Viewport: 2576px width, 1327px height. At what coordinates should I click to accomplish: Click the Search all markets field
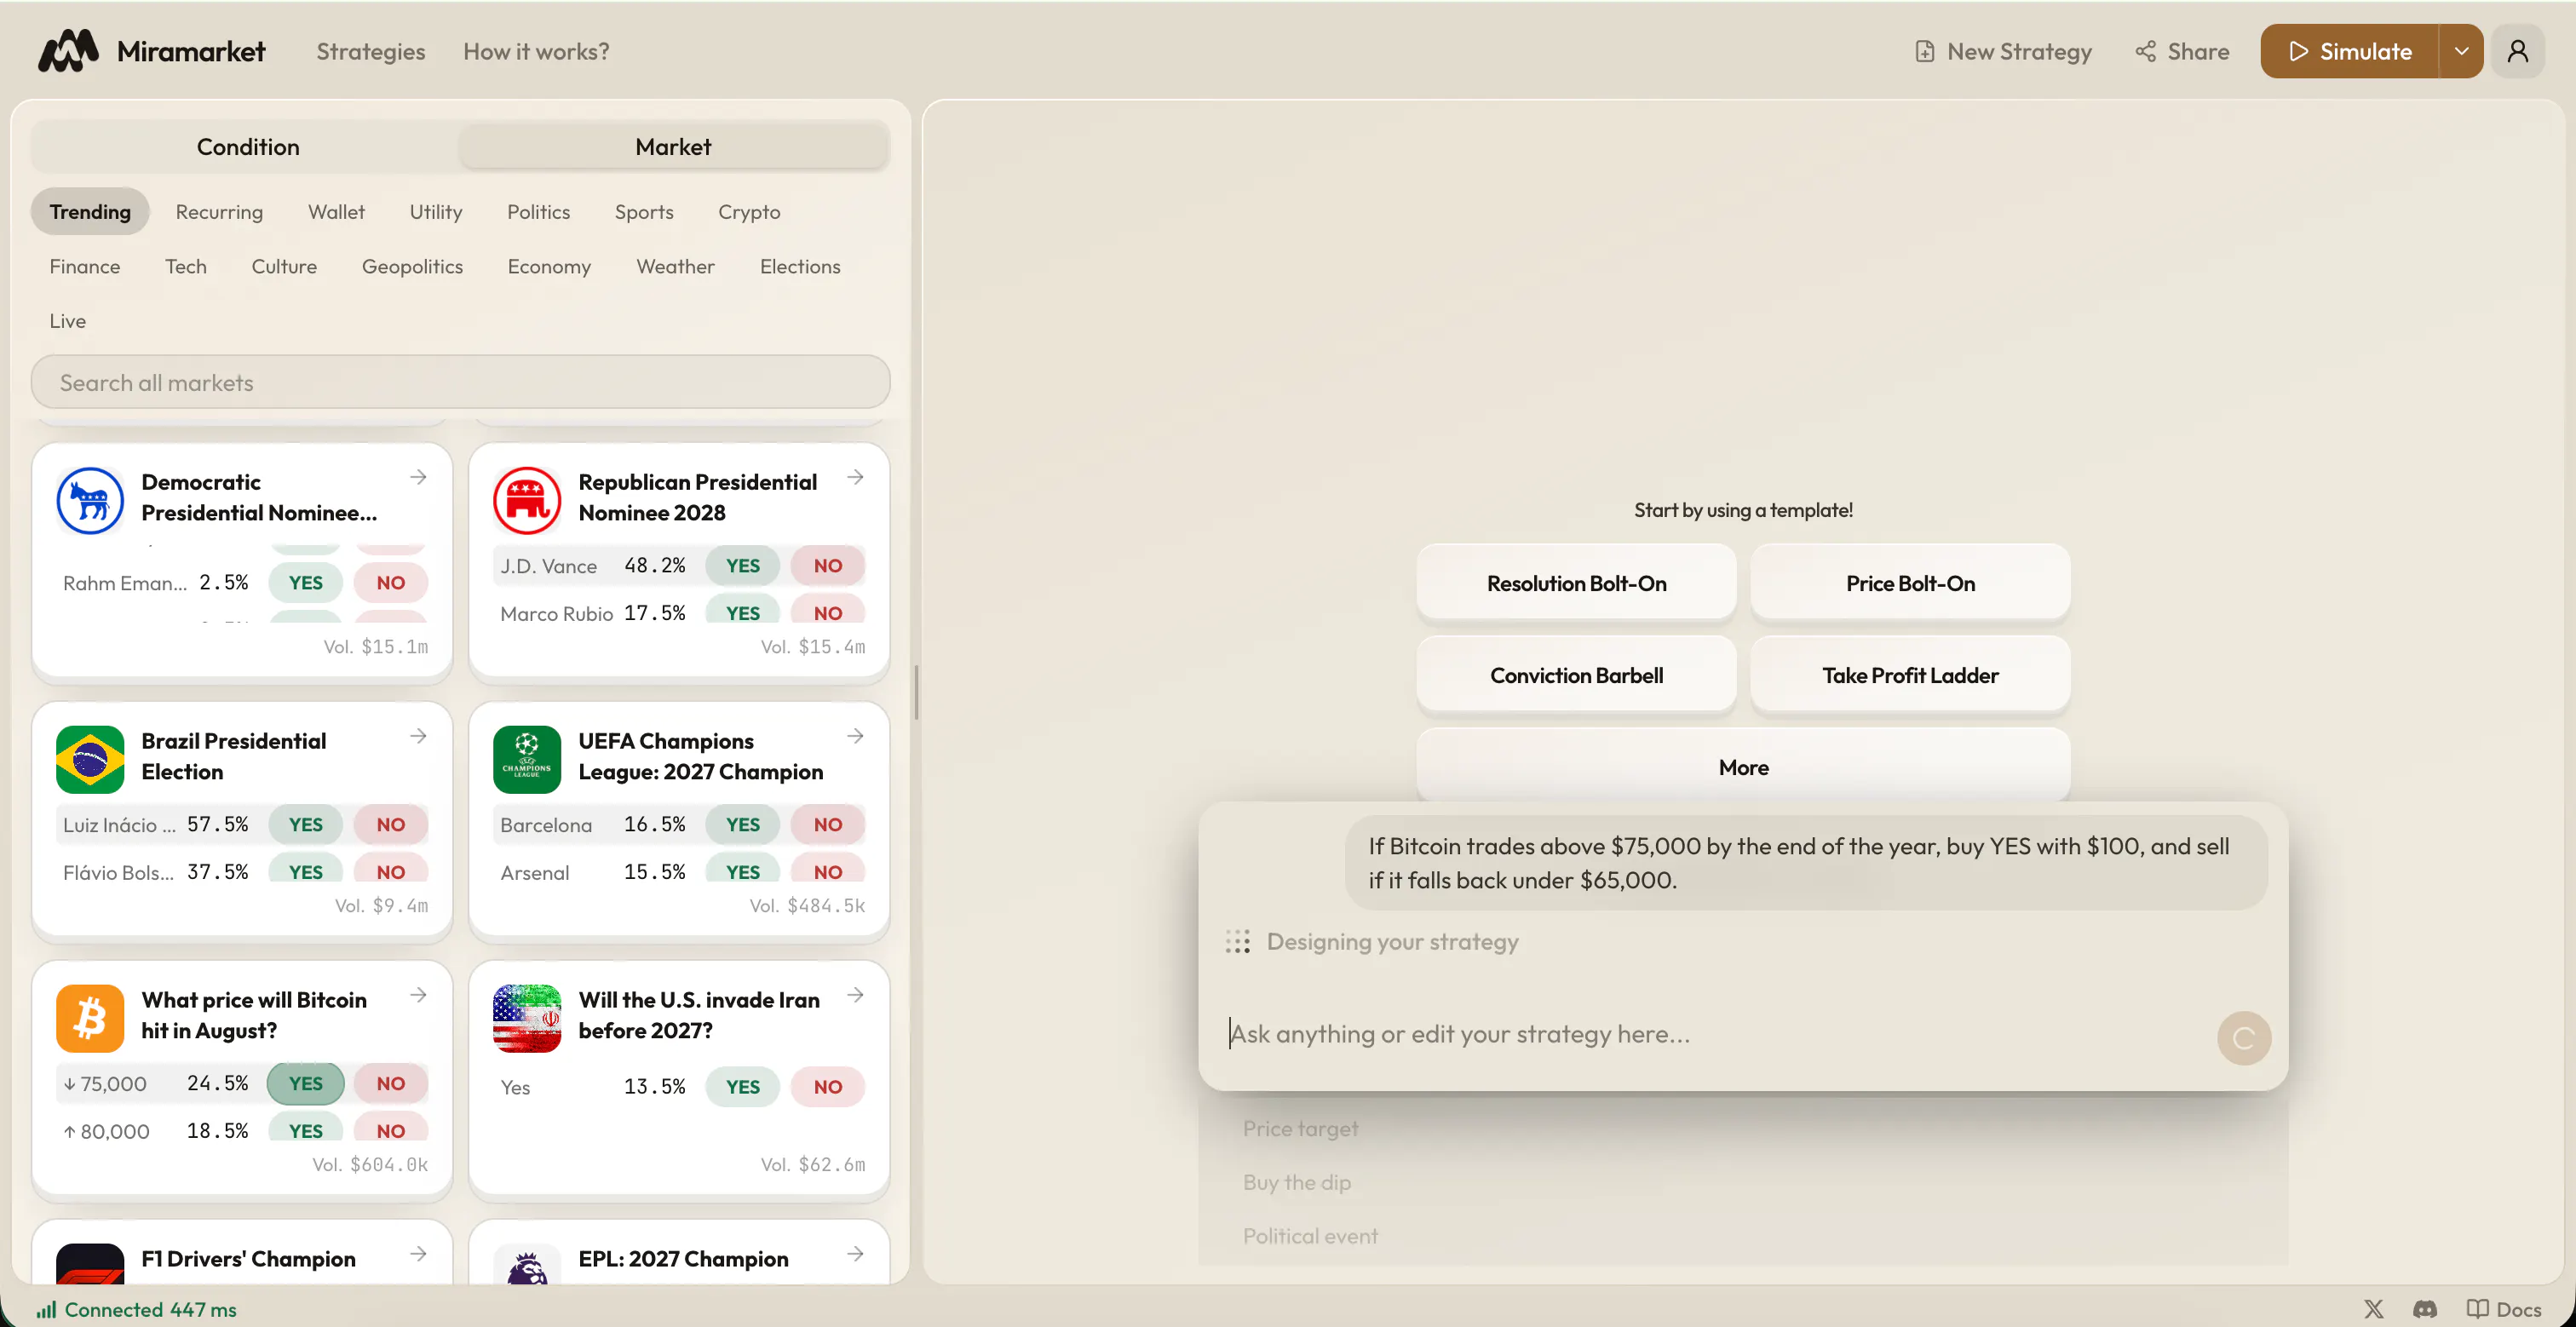coord(461,383)
